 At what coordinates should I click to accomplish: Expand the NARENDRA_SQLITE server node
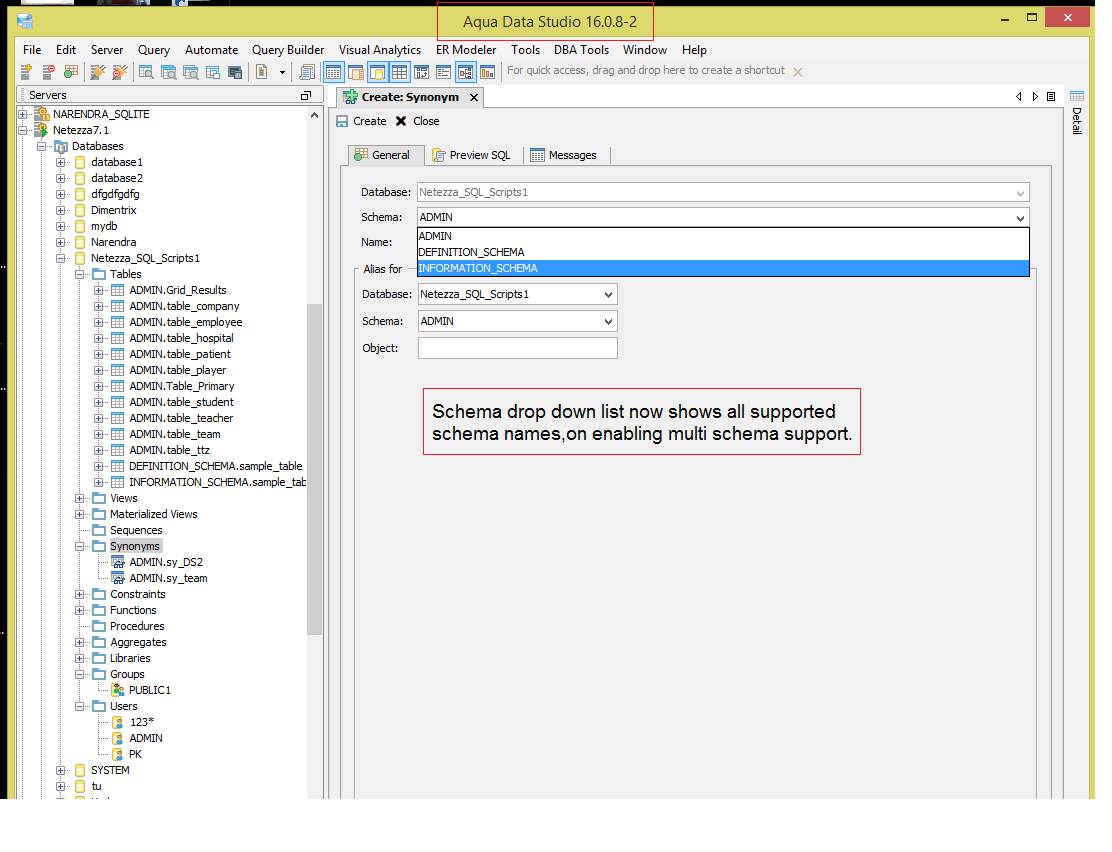[x=23, y=114]
